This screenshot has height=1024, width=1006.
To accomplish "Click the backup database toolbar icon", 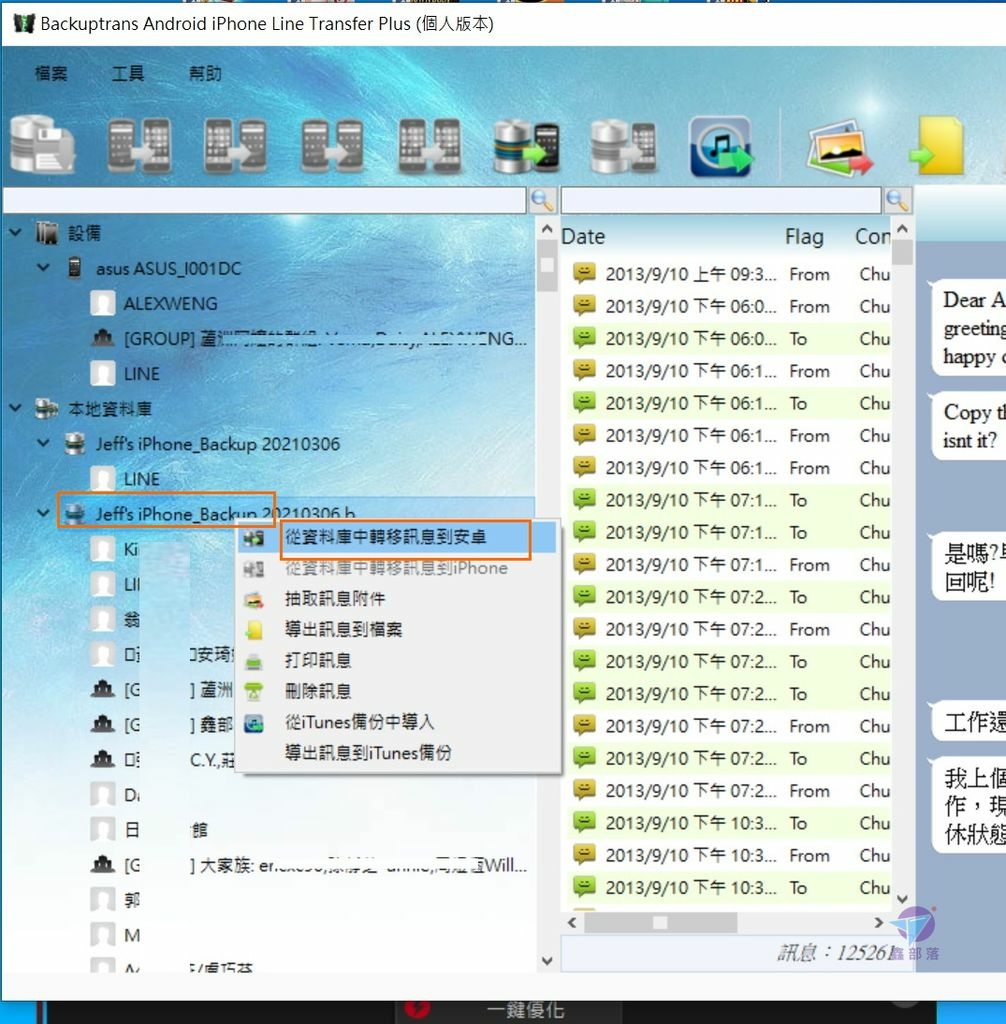I will coord(43,145).
